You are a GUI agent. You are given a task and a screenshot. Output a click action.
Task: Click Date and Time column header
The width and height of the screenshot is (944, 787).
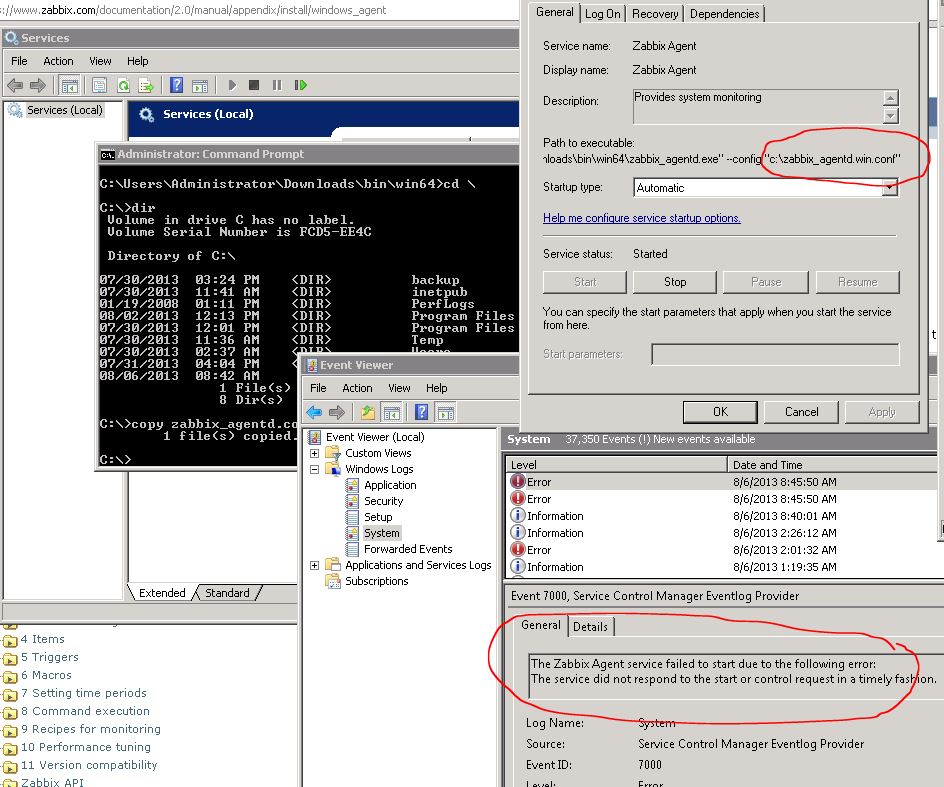point(833,465)
